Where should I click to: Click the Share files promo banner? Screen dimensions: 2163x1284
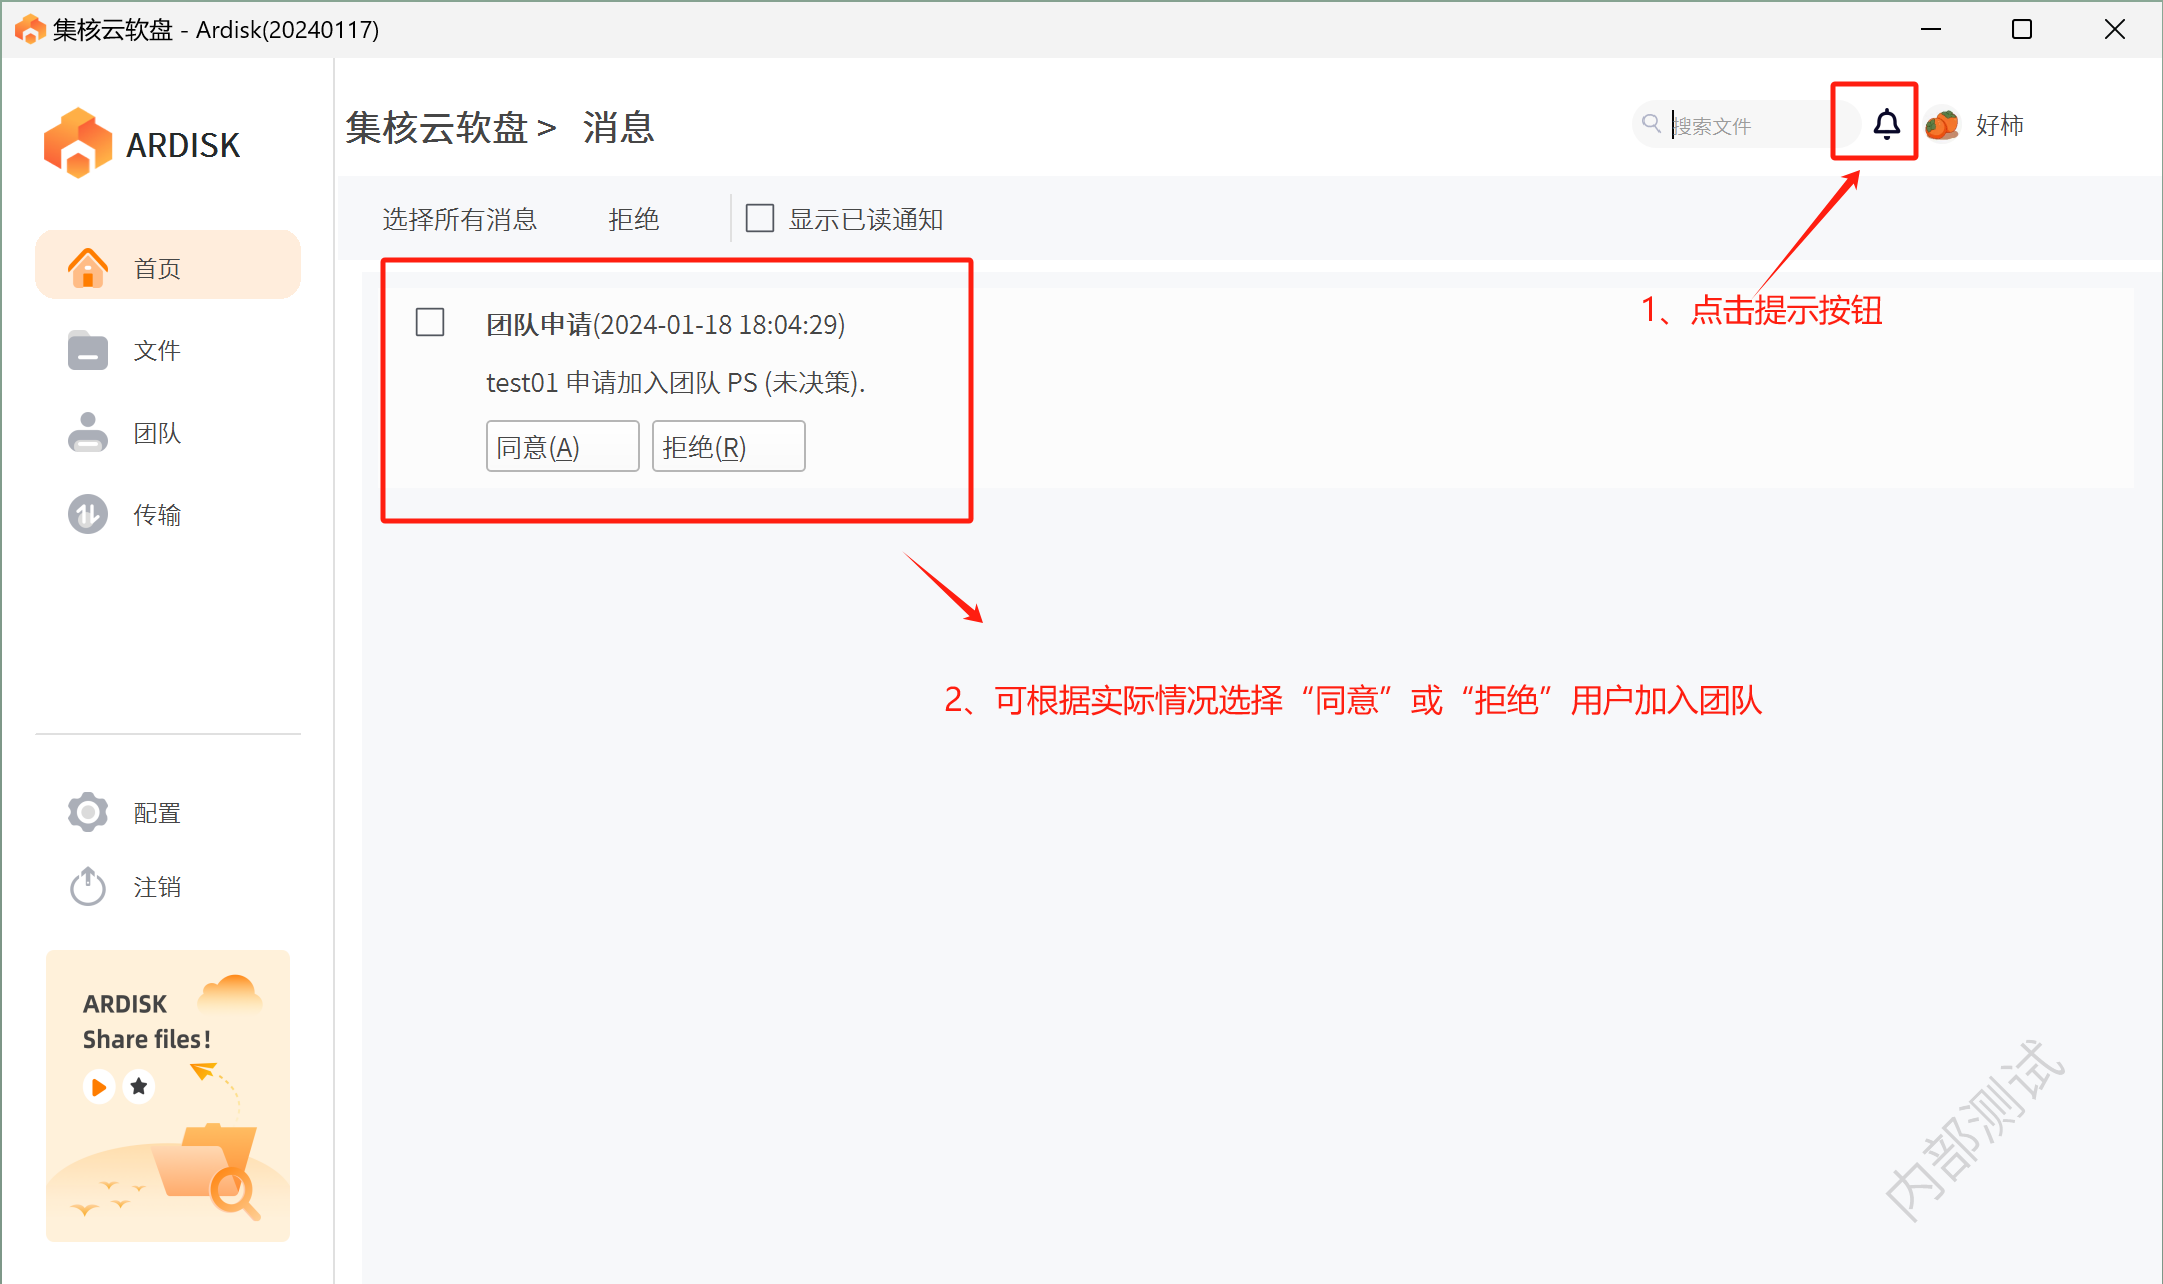tap(168, 1095)
